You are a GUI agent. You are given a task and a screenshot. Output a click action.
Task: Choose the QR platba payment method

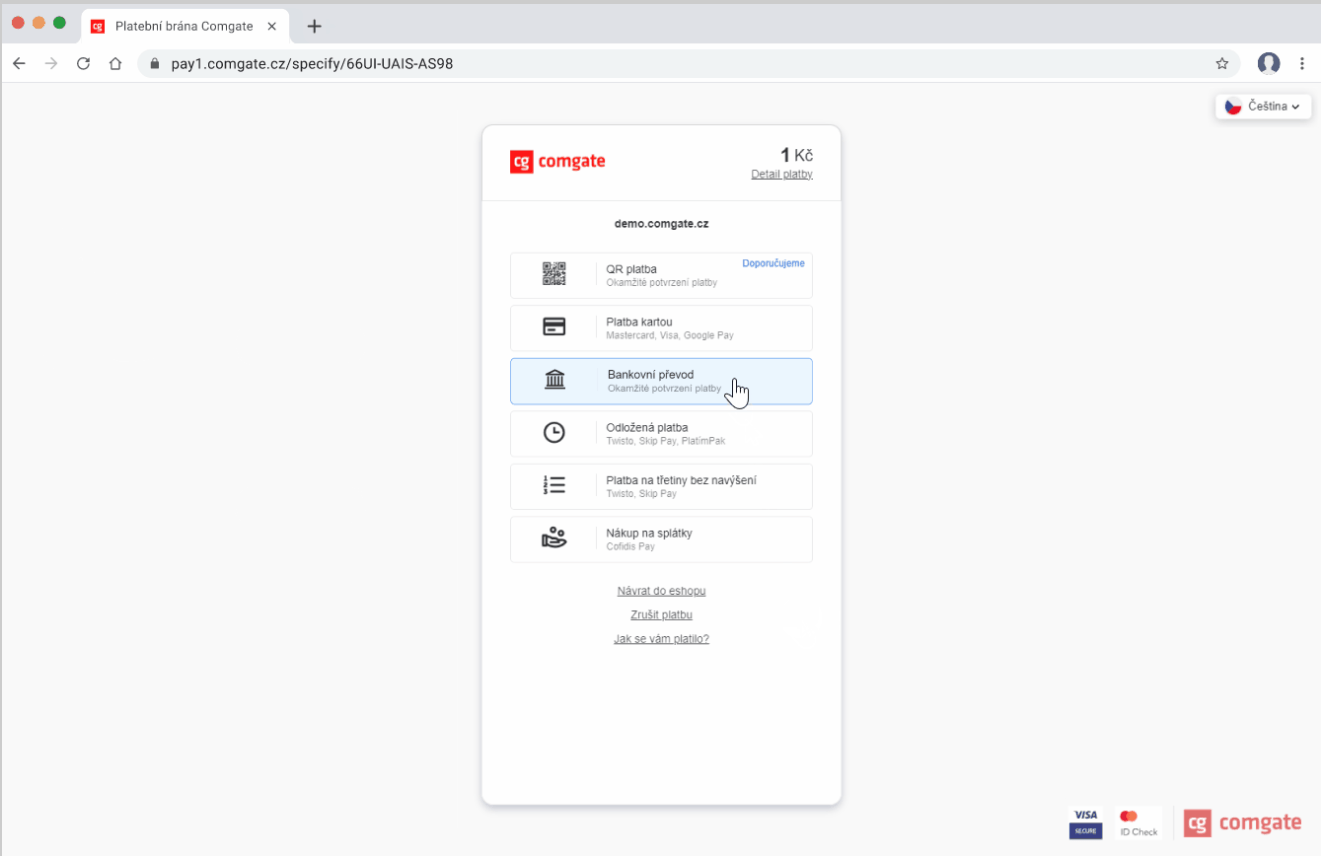pyautogui.click(x=661, y=275)
